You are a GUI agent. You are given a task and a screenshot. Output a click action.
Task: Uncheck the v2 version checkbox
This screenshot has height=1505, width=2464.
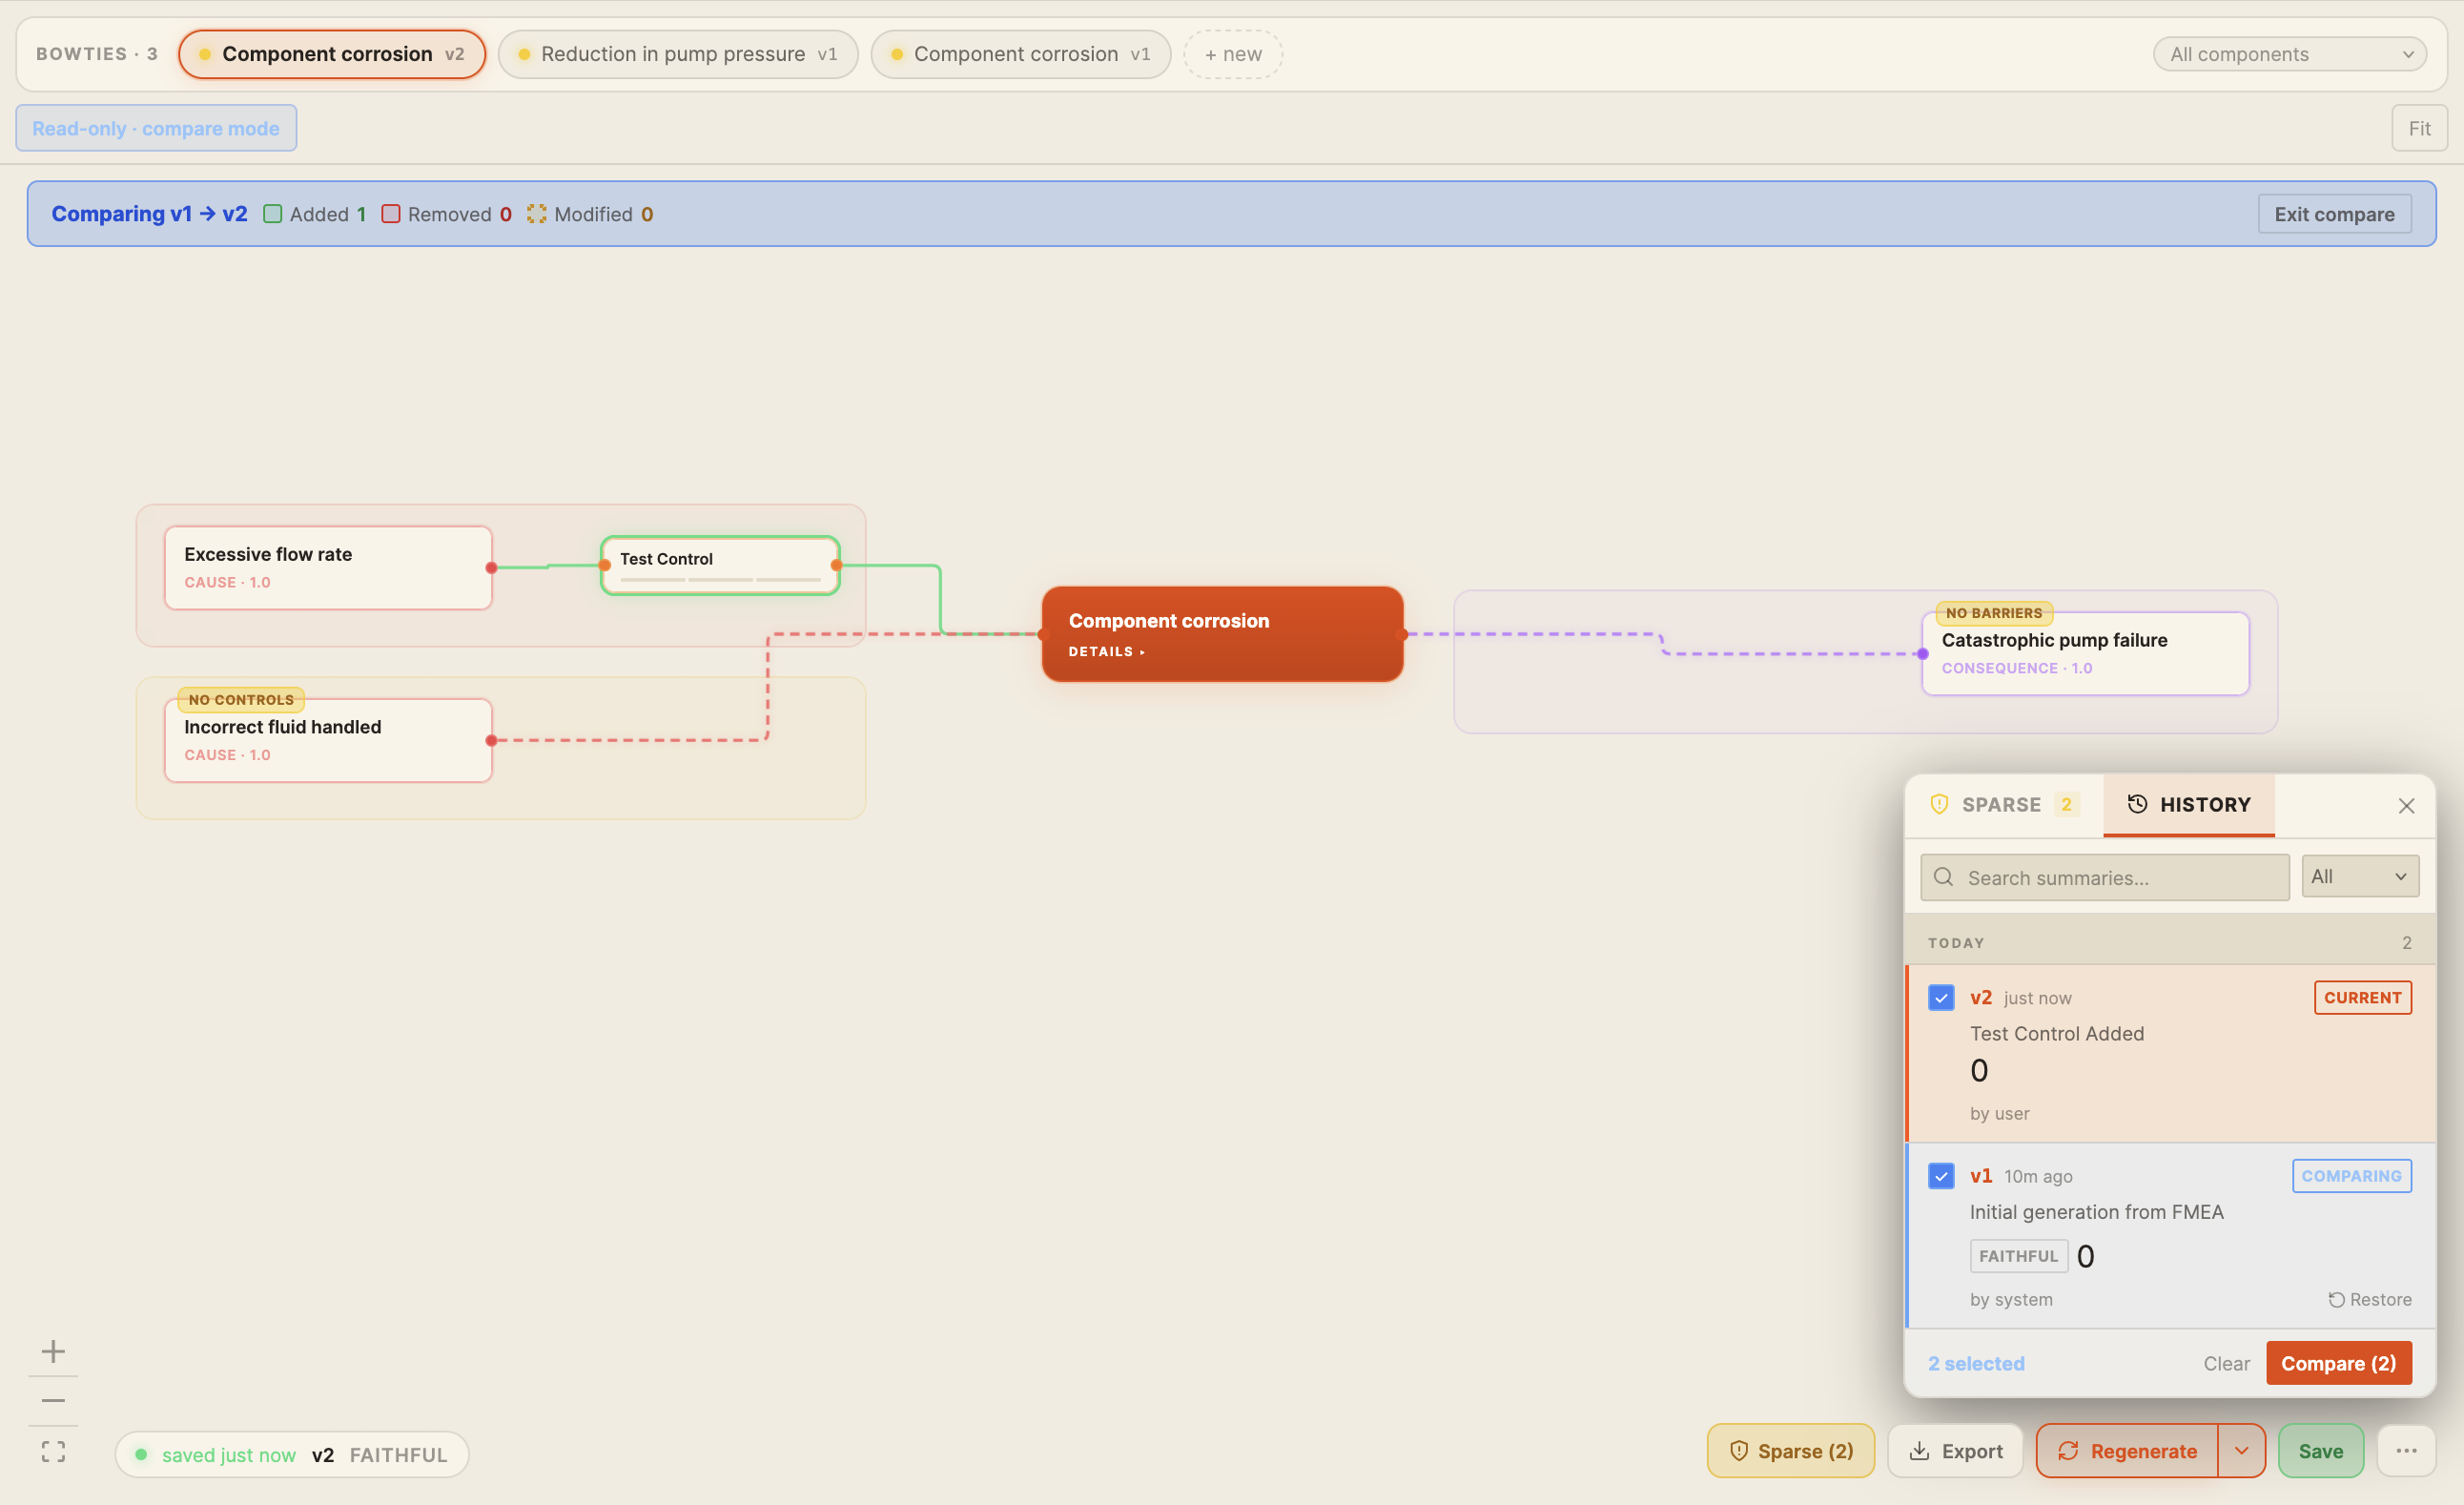(x=1941, y=998)
